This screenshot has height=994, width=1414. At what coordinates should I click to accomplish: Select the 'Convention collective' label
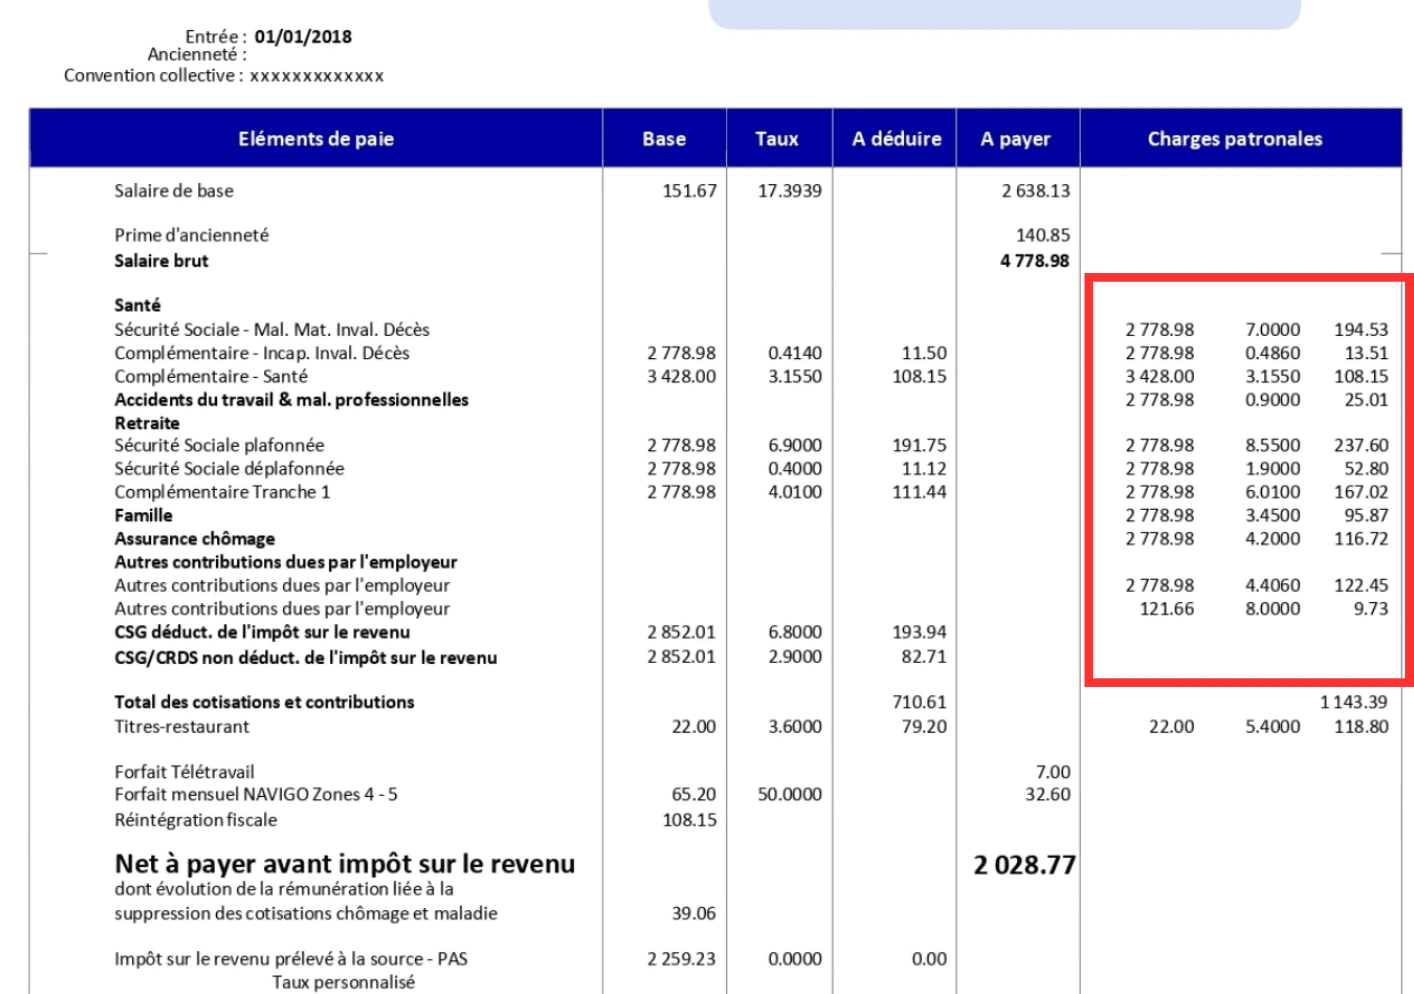tap(150, 76)
